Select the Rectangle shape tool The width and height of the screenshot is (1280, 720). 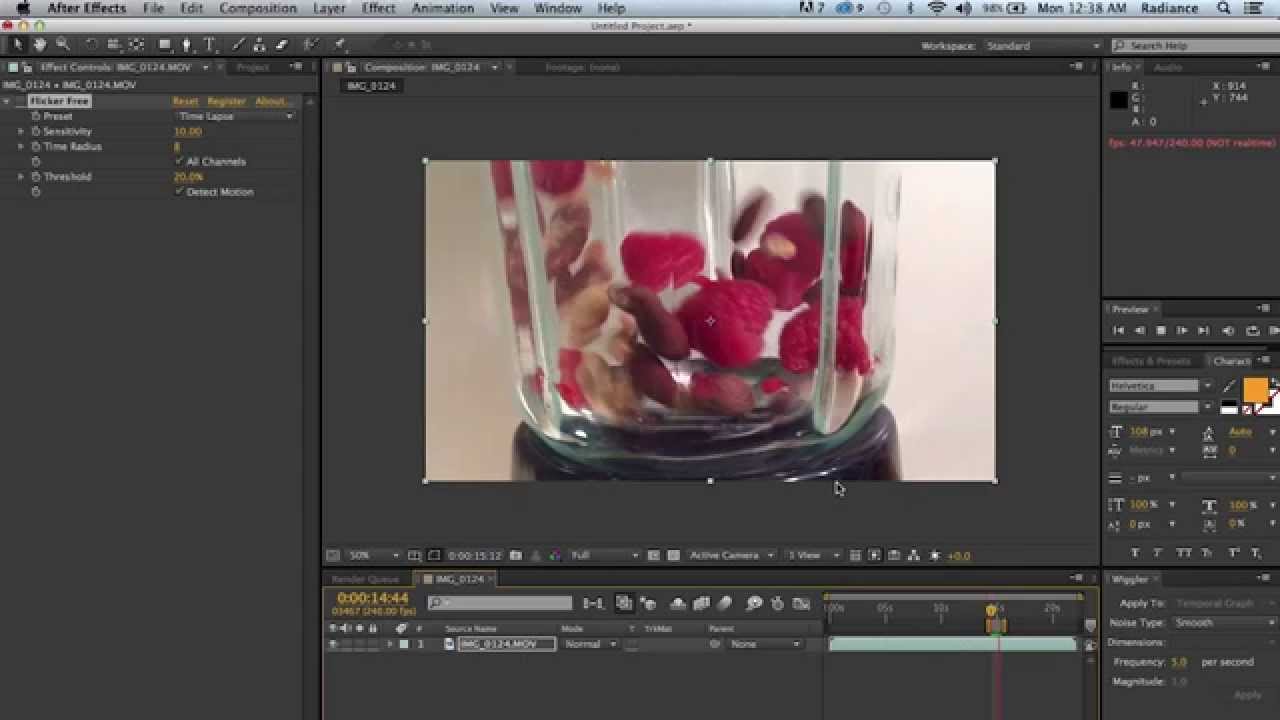165,45
